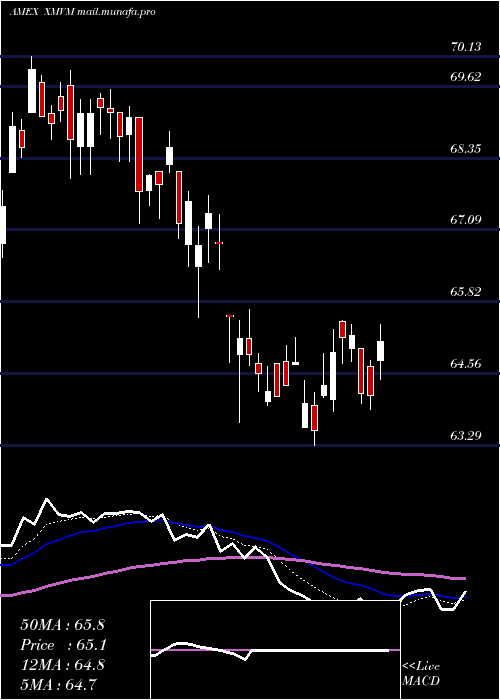Click the <<Live MACD label
Screen dimensions: 500x700
click(421, 673)
